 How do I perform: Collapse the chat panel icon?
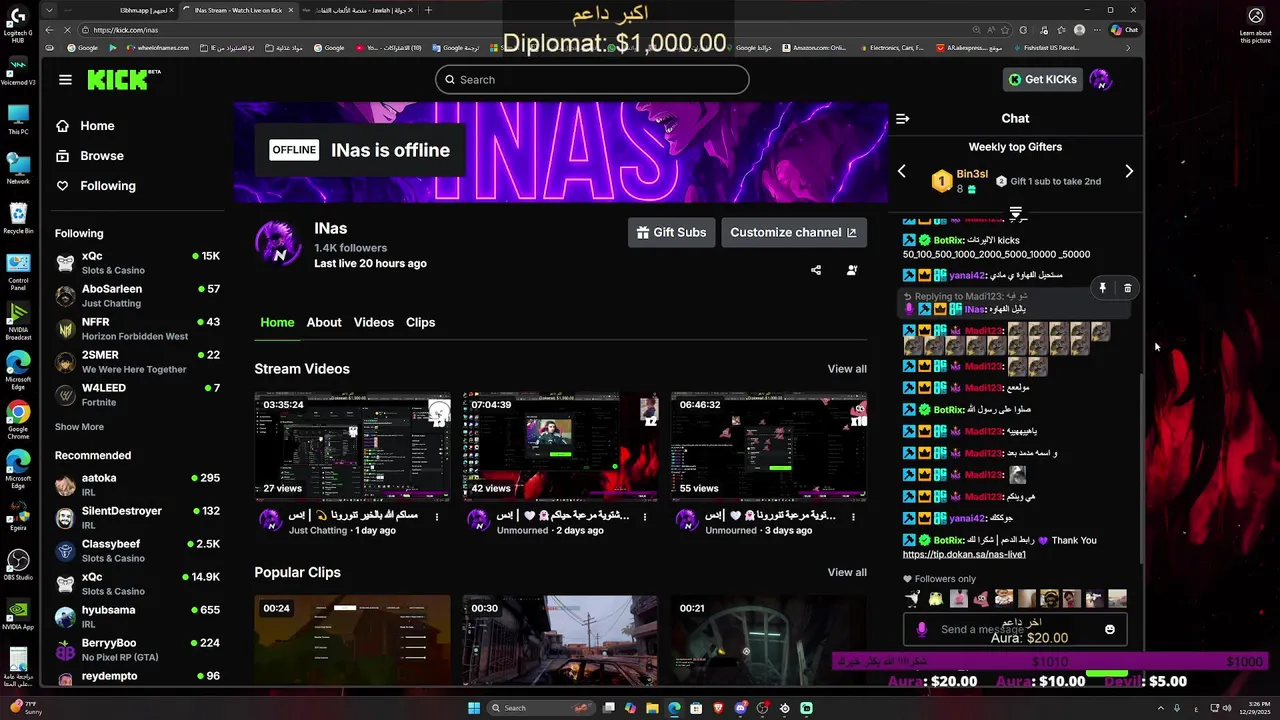902,118
